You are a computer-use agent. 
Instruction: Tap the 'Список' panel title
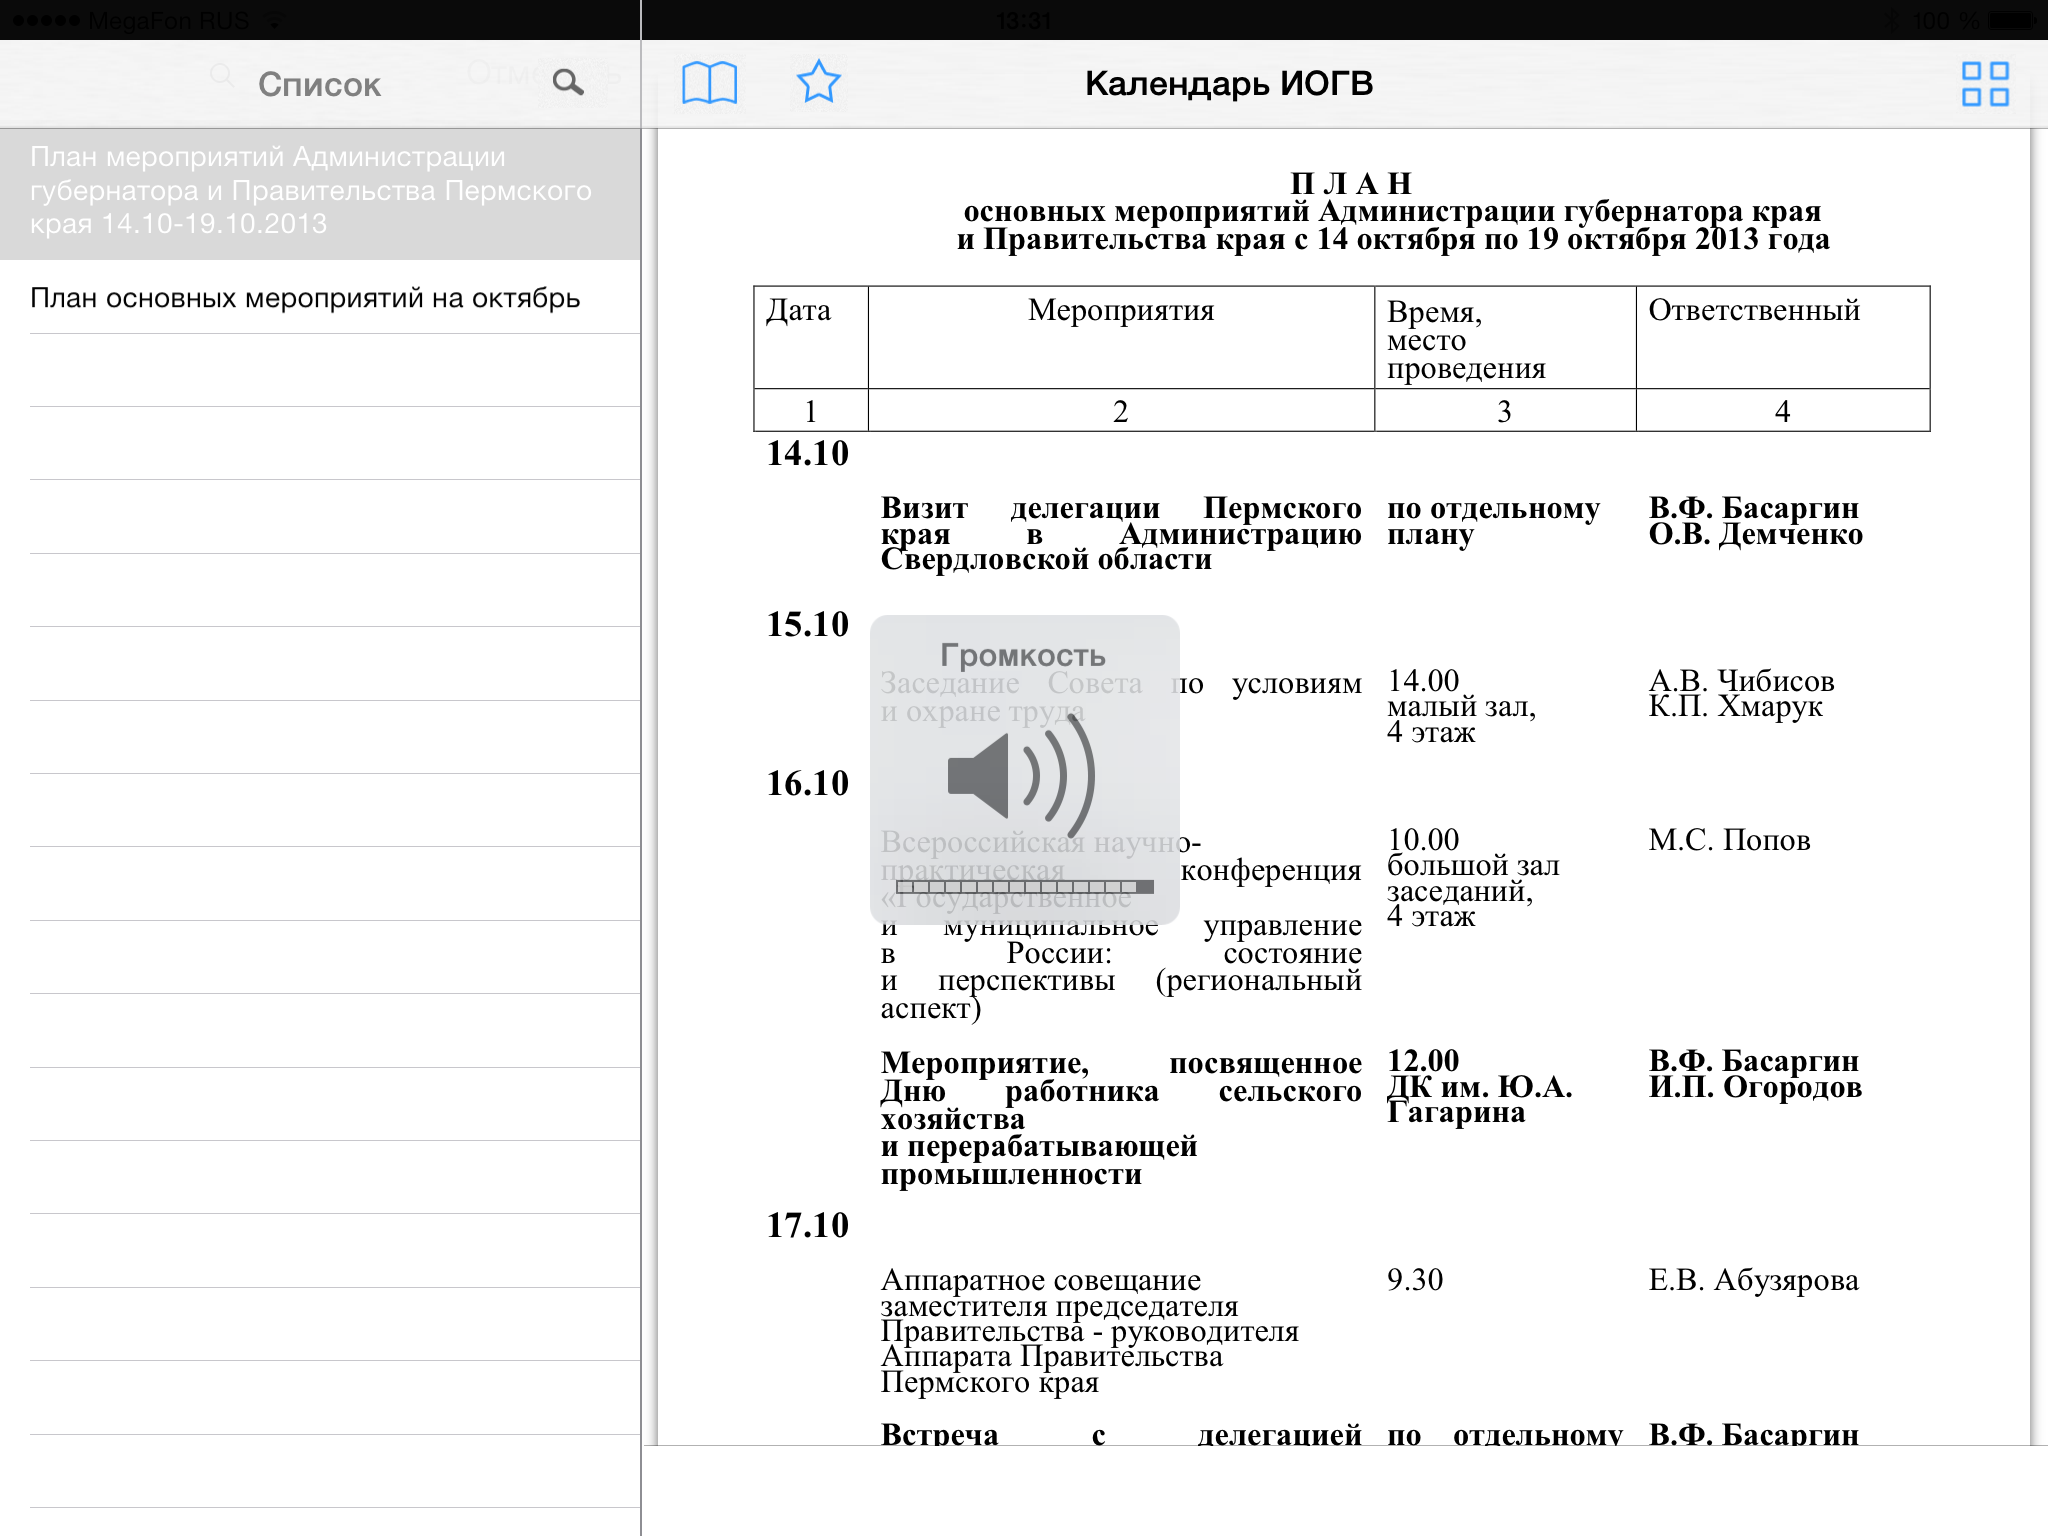319,85
